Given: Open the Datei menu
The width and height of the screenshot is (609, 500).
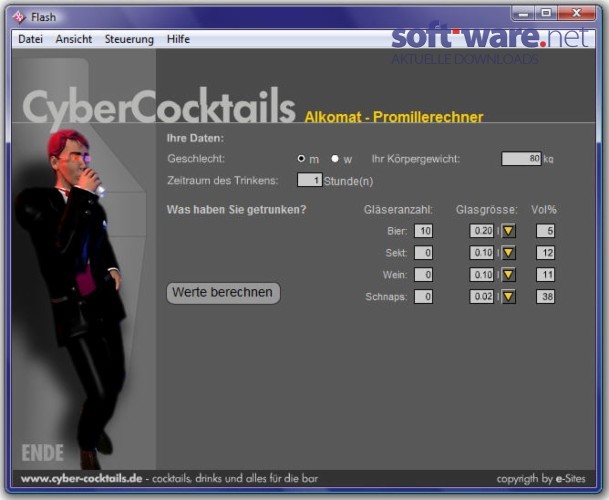Looking at the screenshot, I should point(30,39).
